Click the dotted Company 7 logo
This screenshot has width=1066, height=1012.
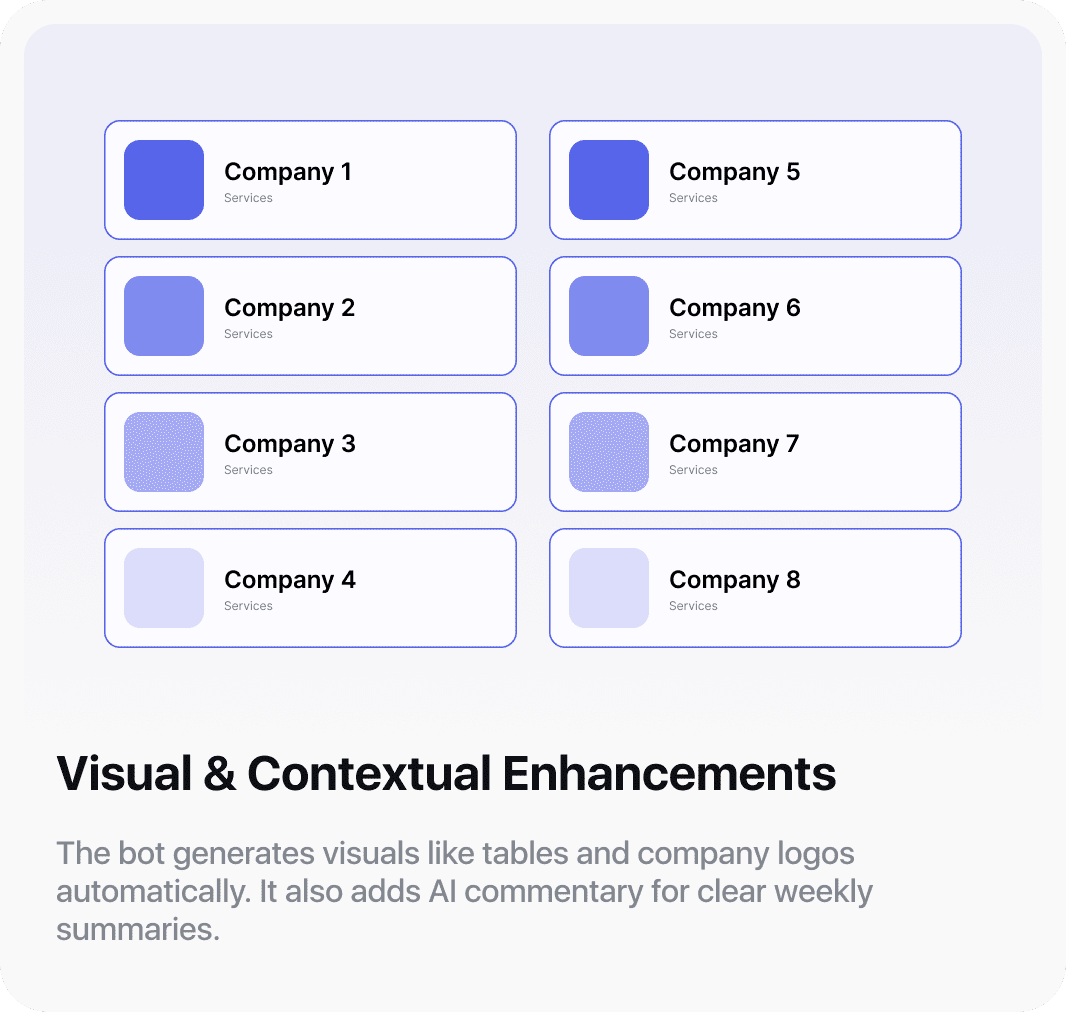(x=609, y=452)
